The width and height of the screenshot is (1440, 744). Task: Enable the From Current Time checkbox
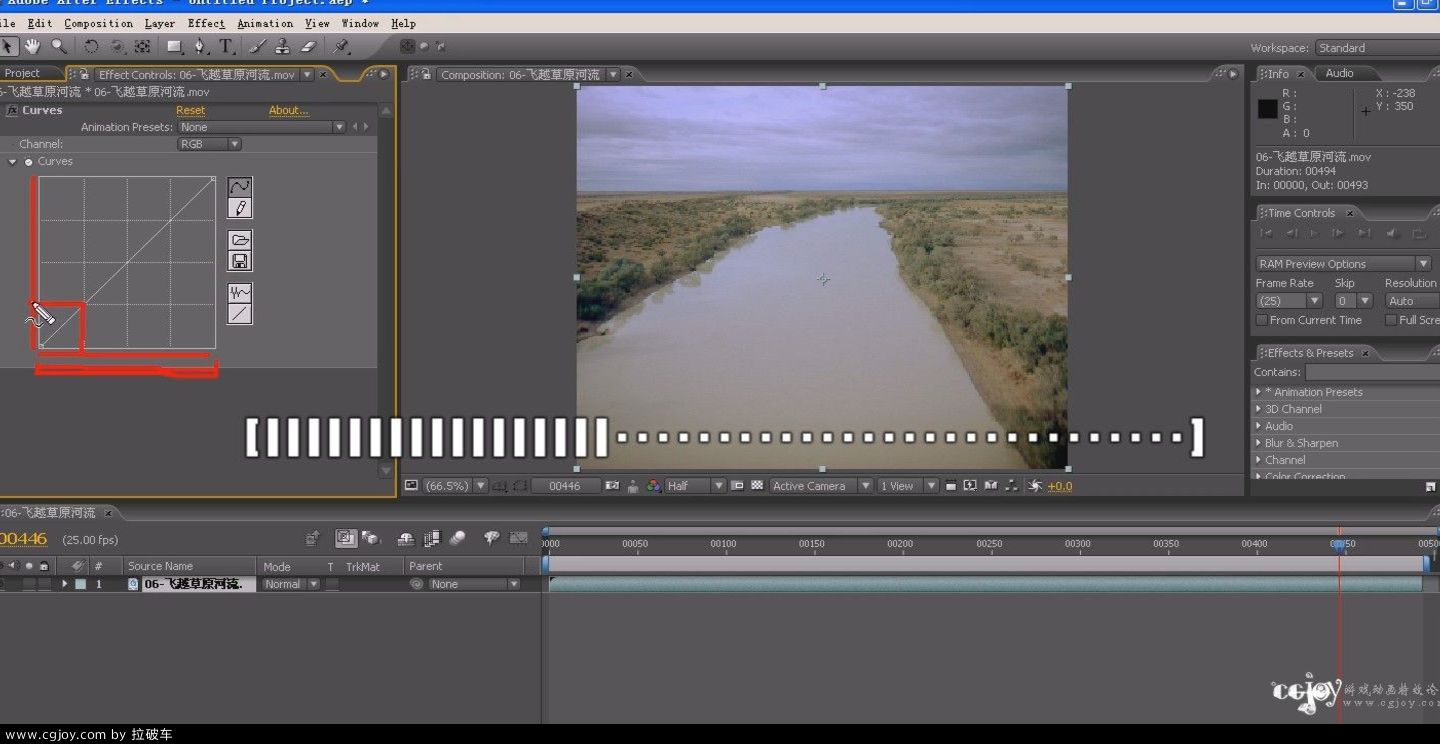(x=1262, y=320)
